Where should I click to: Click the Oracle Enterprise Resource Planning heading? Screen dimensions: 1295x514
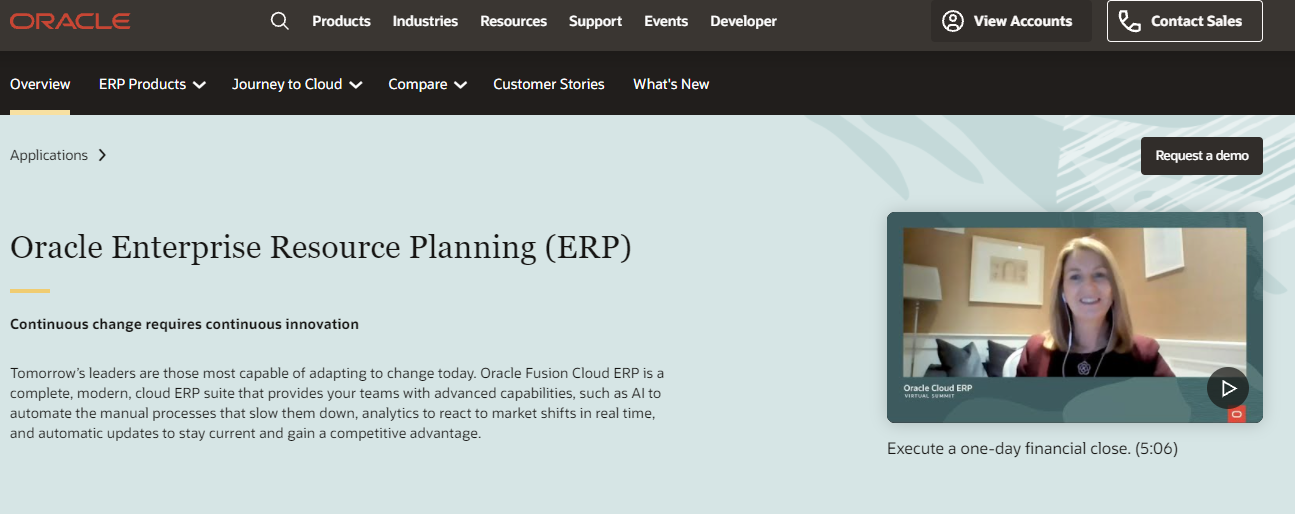[x=321, y=247]
